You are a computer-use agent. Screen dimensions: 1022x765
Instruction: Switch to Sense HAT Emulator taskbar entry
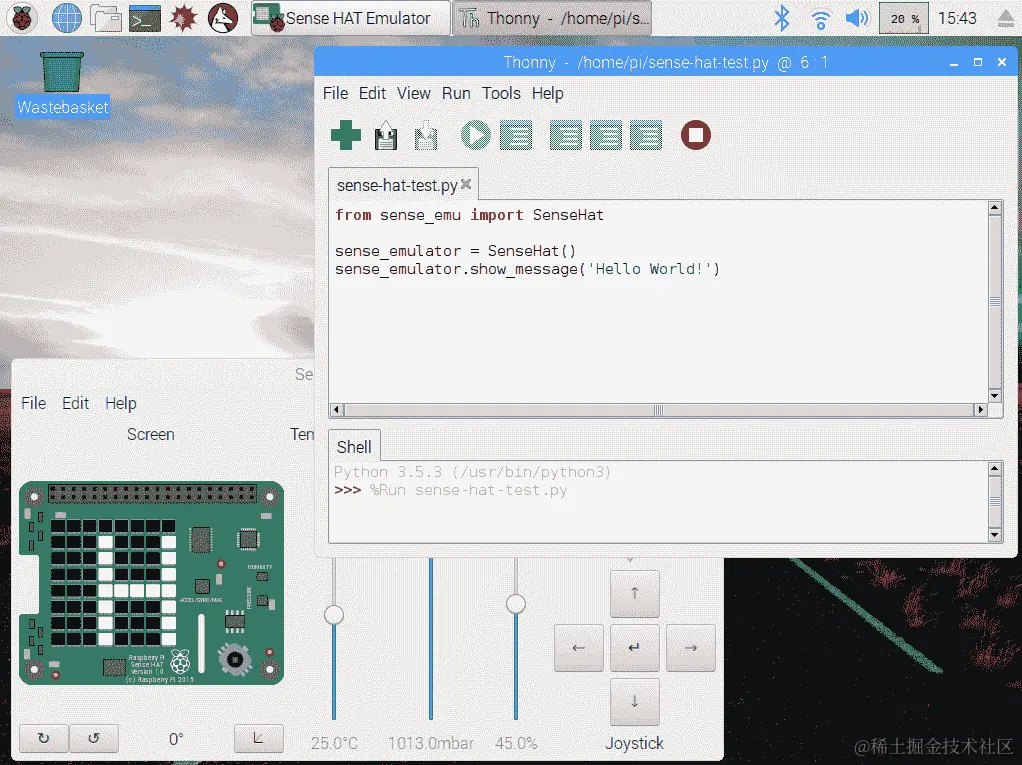click(351, 18)
